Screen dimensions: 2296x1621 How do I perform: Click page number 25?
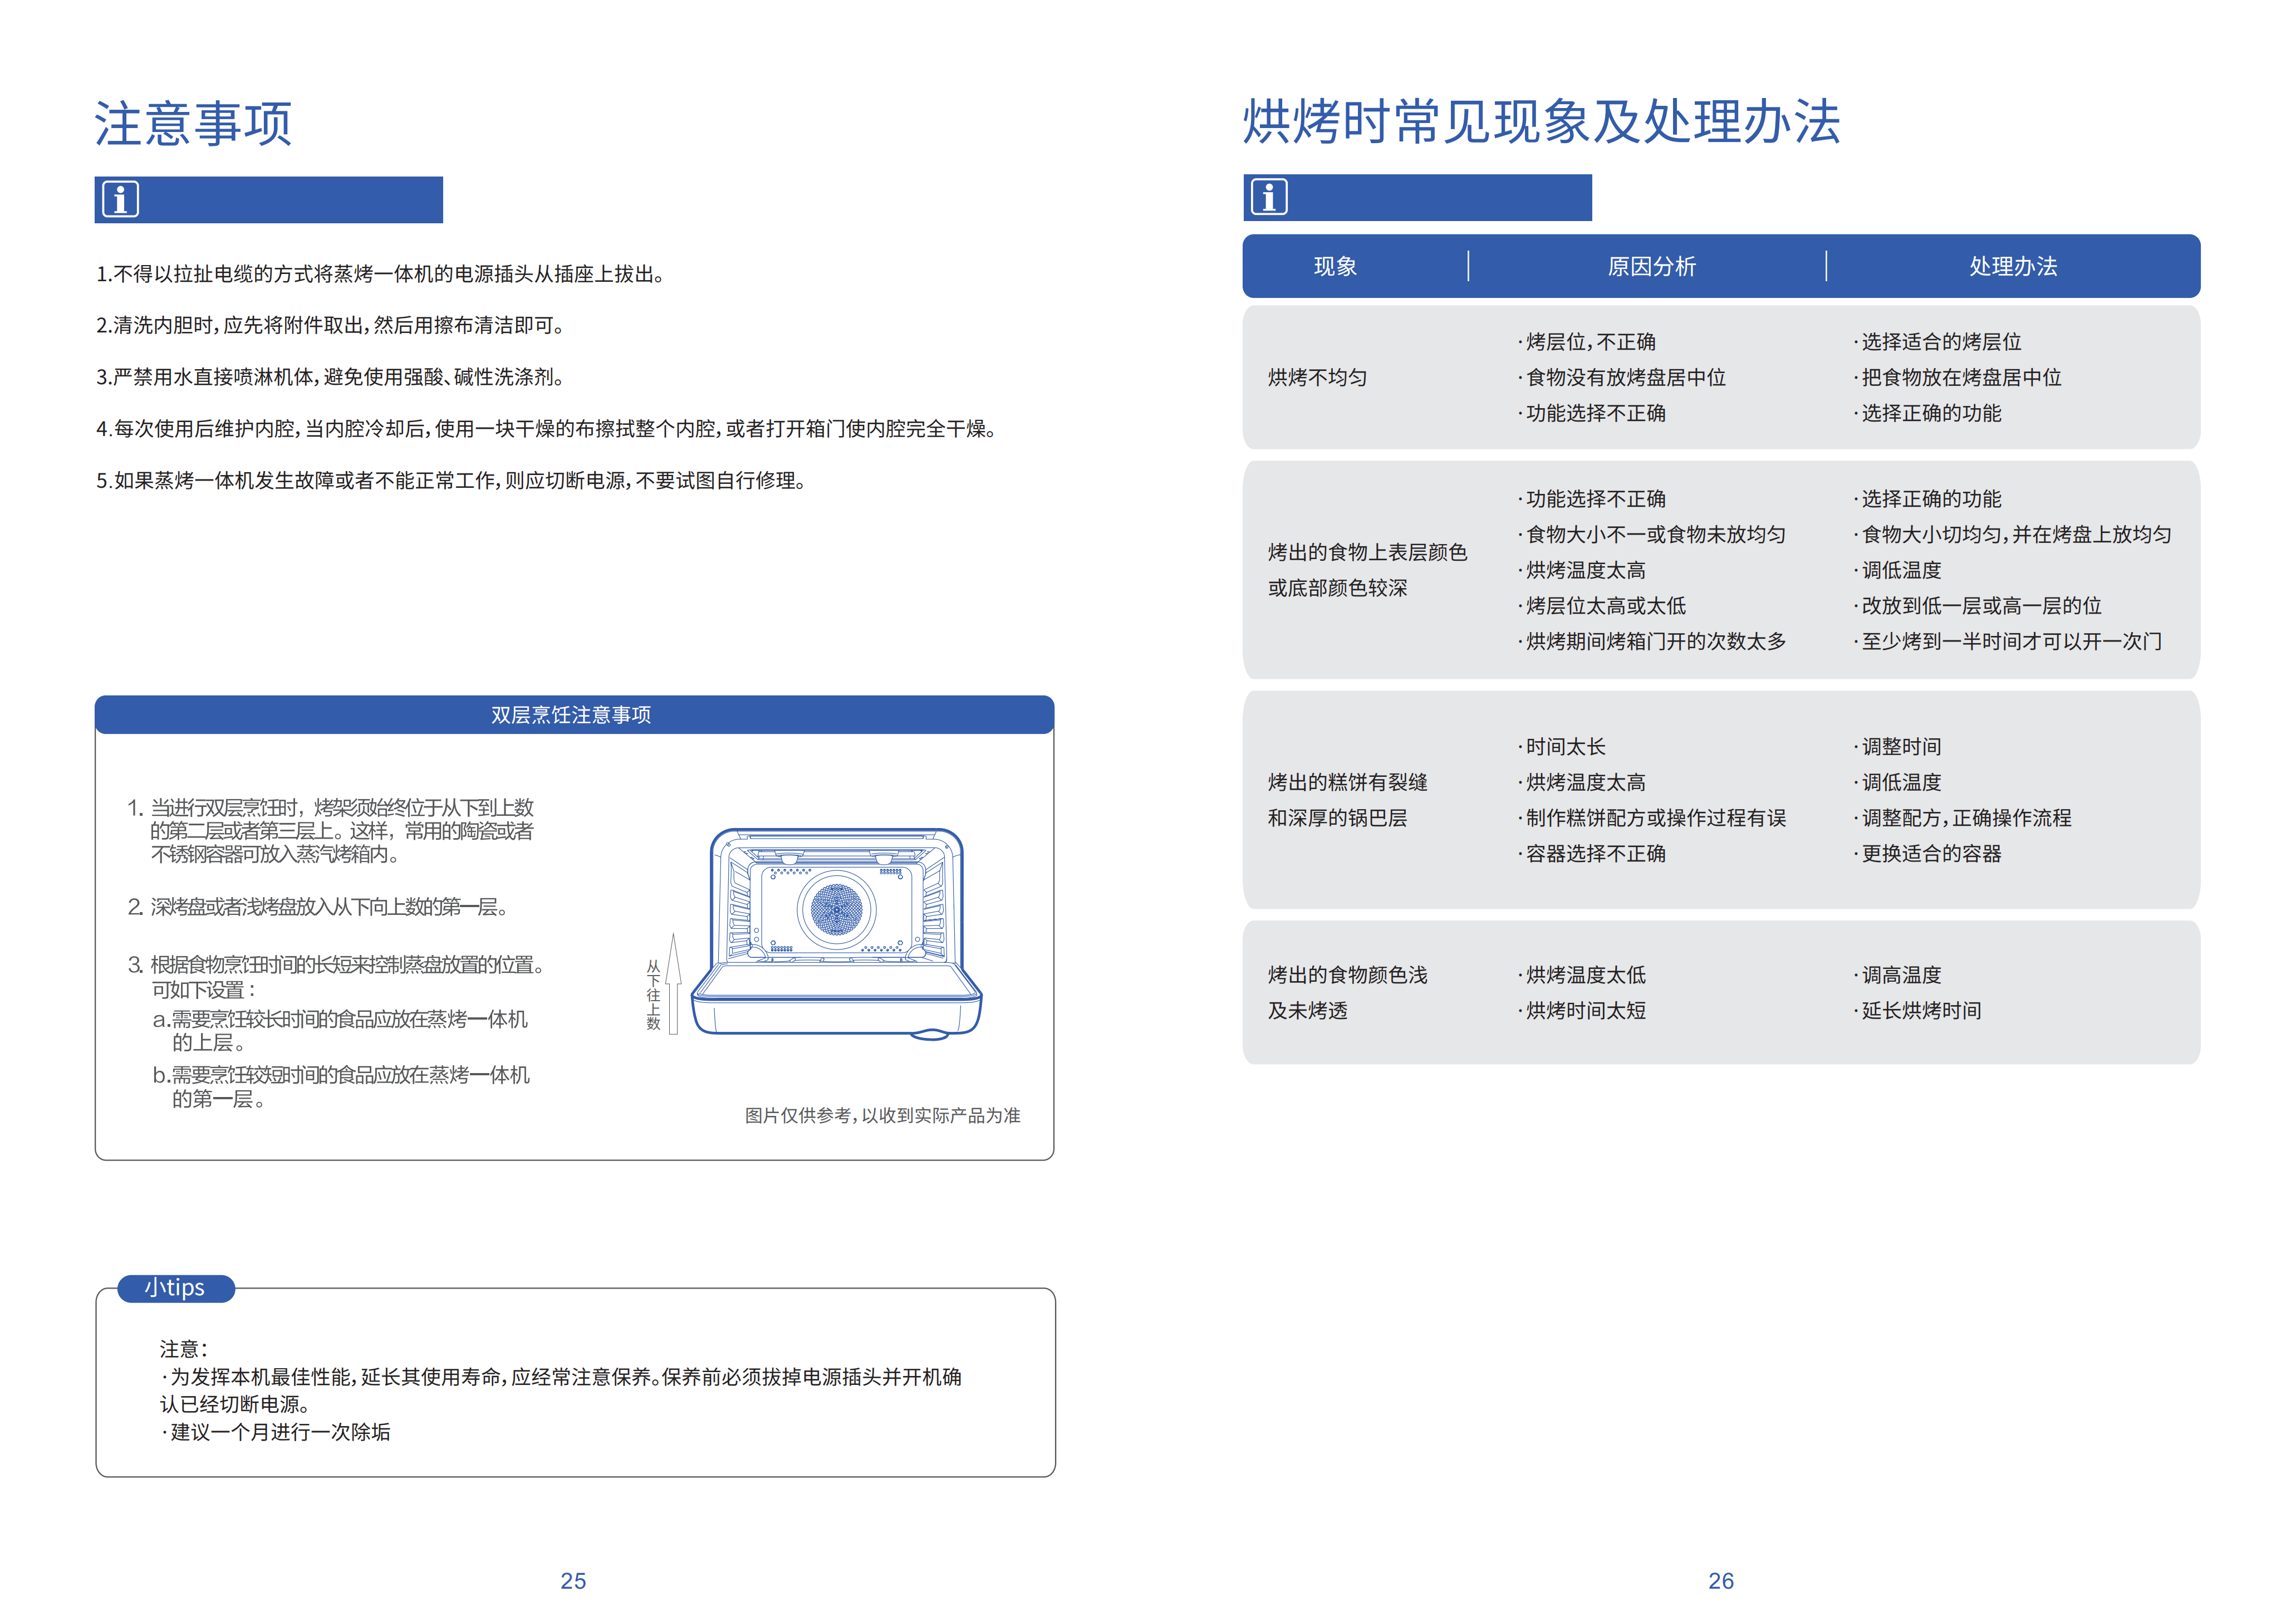click(573, 1580)
